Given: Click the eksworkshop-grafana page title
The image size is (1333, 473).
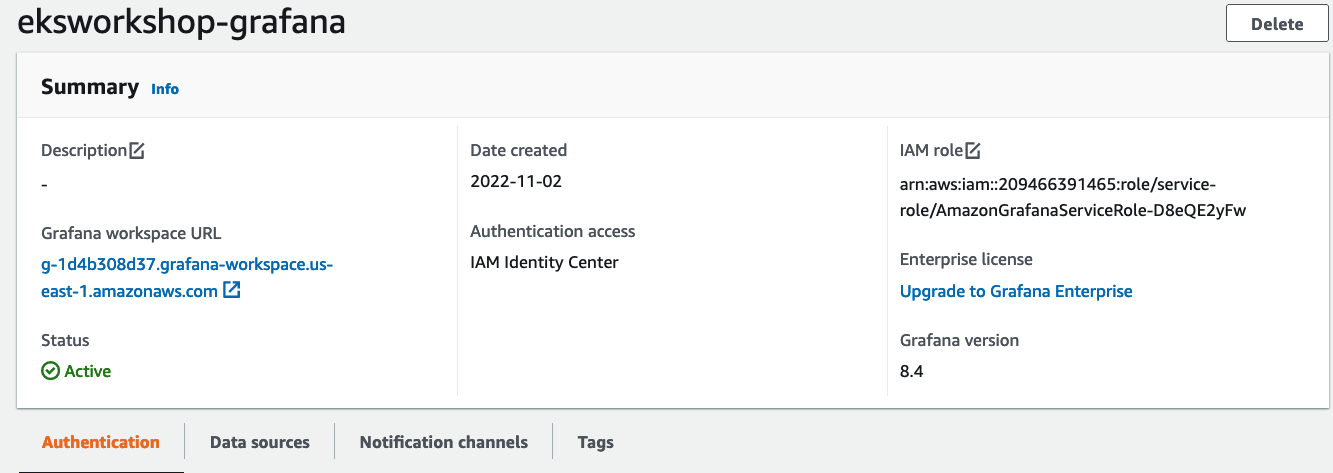Looking at the screenshot, I should (x=182, y=21).
